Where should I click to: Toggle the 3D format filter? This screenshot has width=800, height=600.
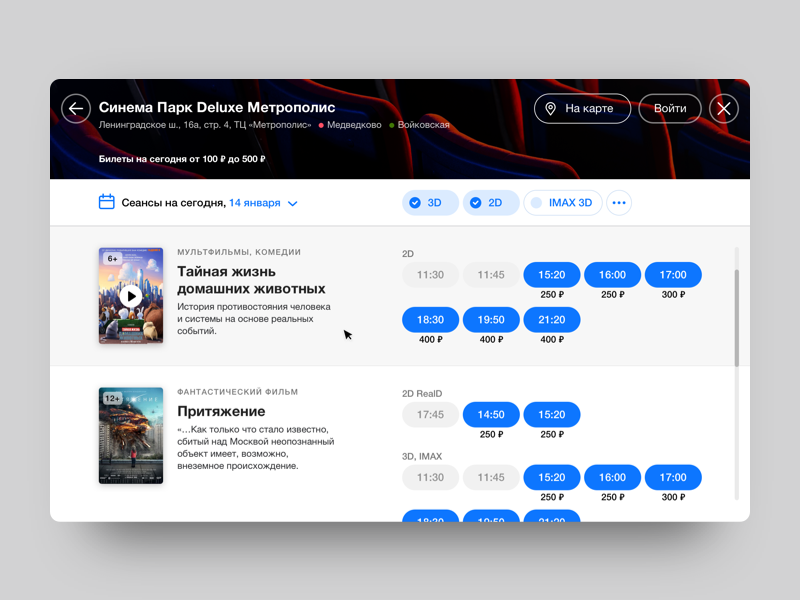pyautogui.click(x=430, y=203)
